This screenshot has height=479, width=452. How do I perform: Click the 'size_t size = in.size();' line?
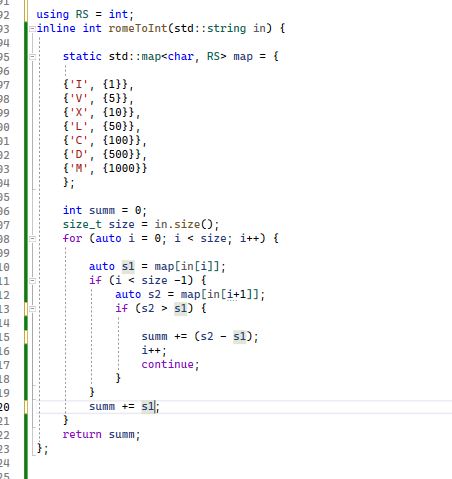pos(141,224)
